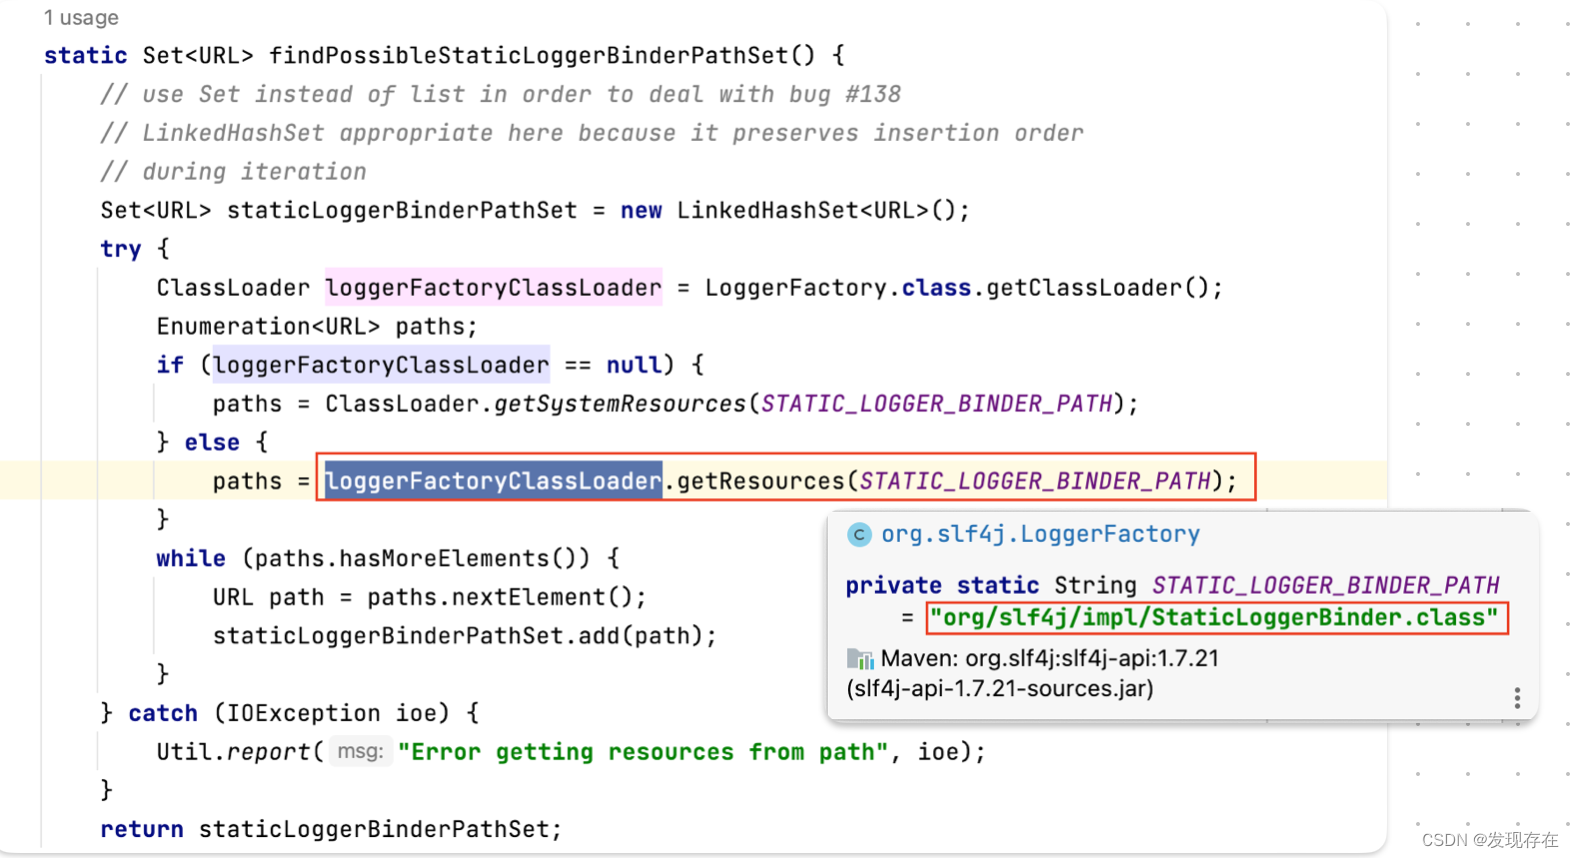
Task: Click 'null' keyword in if condition
Action: coord(634,365)
